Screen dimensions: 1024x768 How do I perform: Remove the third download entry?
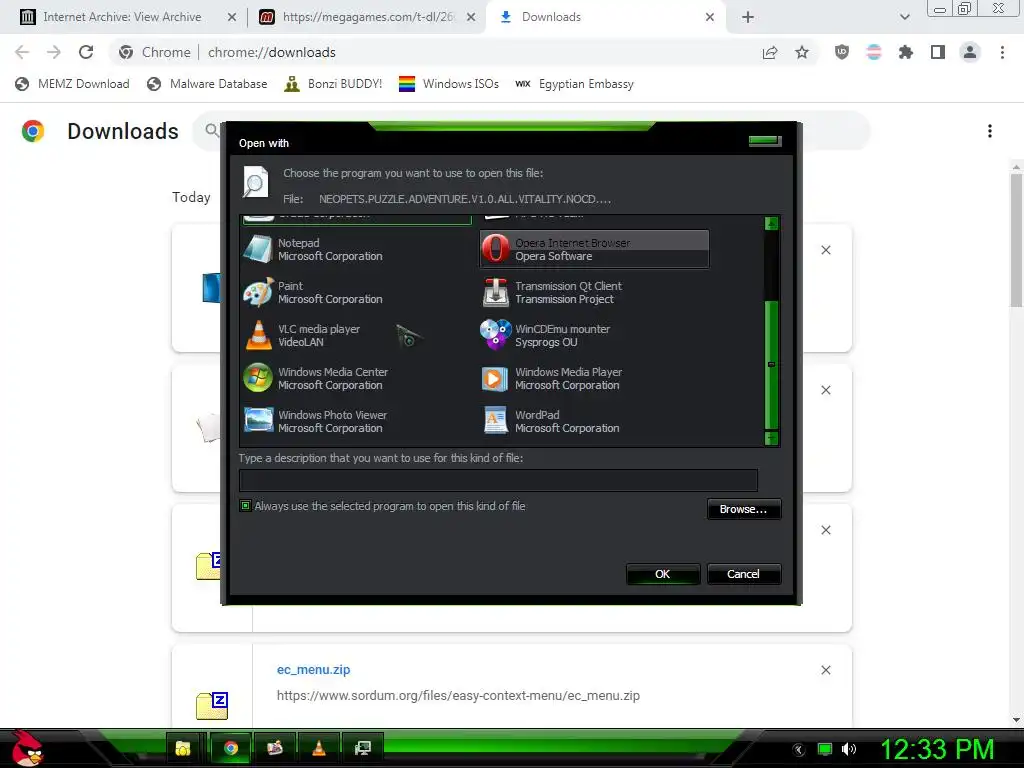pyautogui.click(x=826, y=530)
